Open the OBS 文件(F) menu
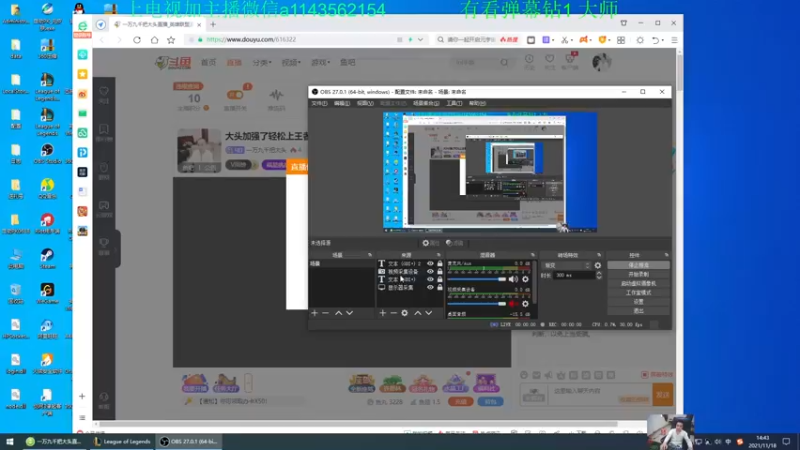The height and width of the screenshot is (450, 800). point(319,103)
